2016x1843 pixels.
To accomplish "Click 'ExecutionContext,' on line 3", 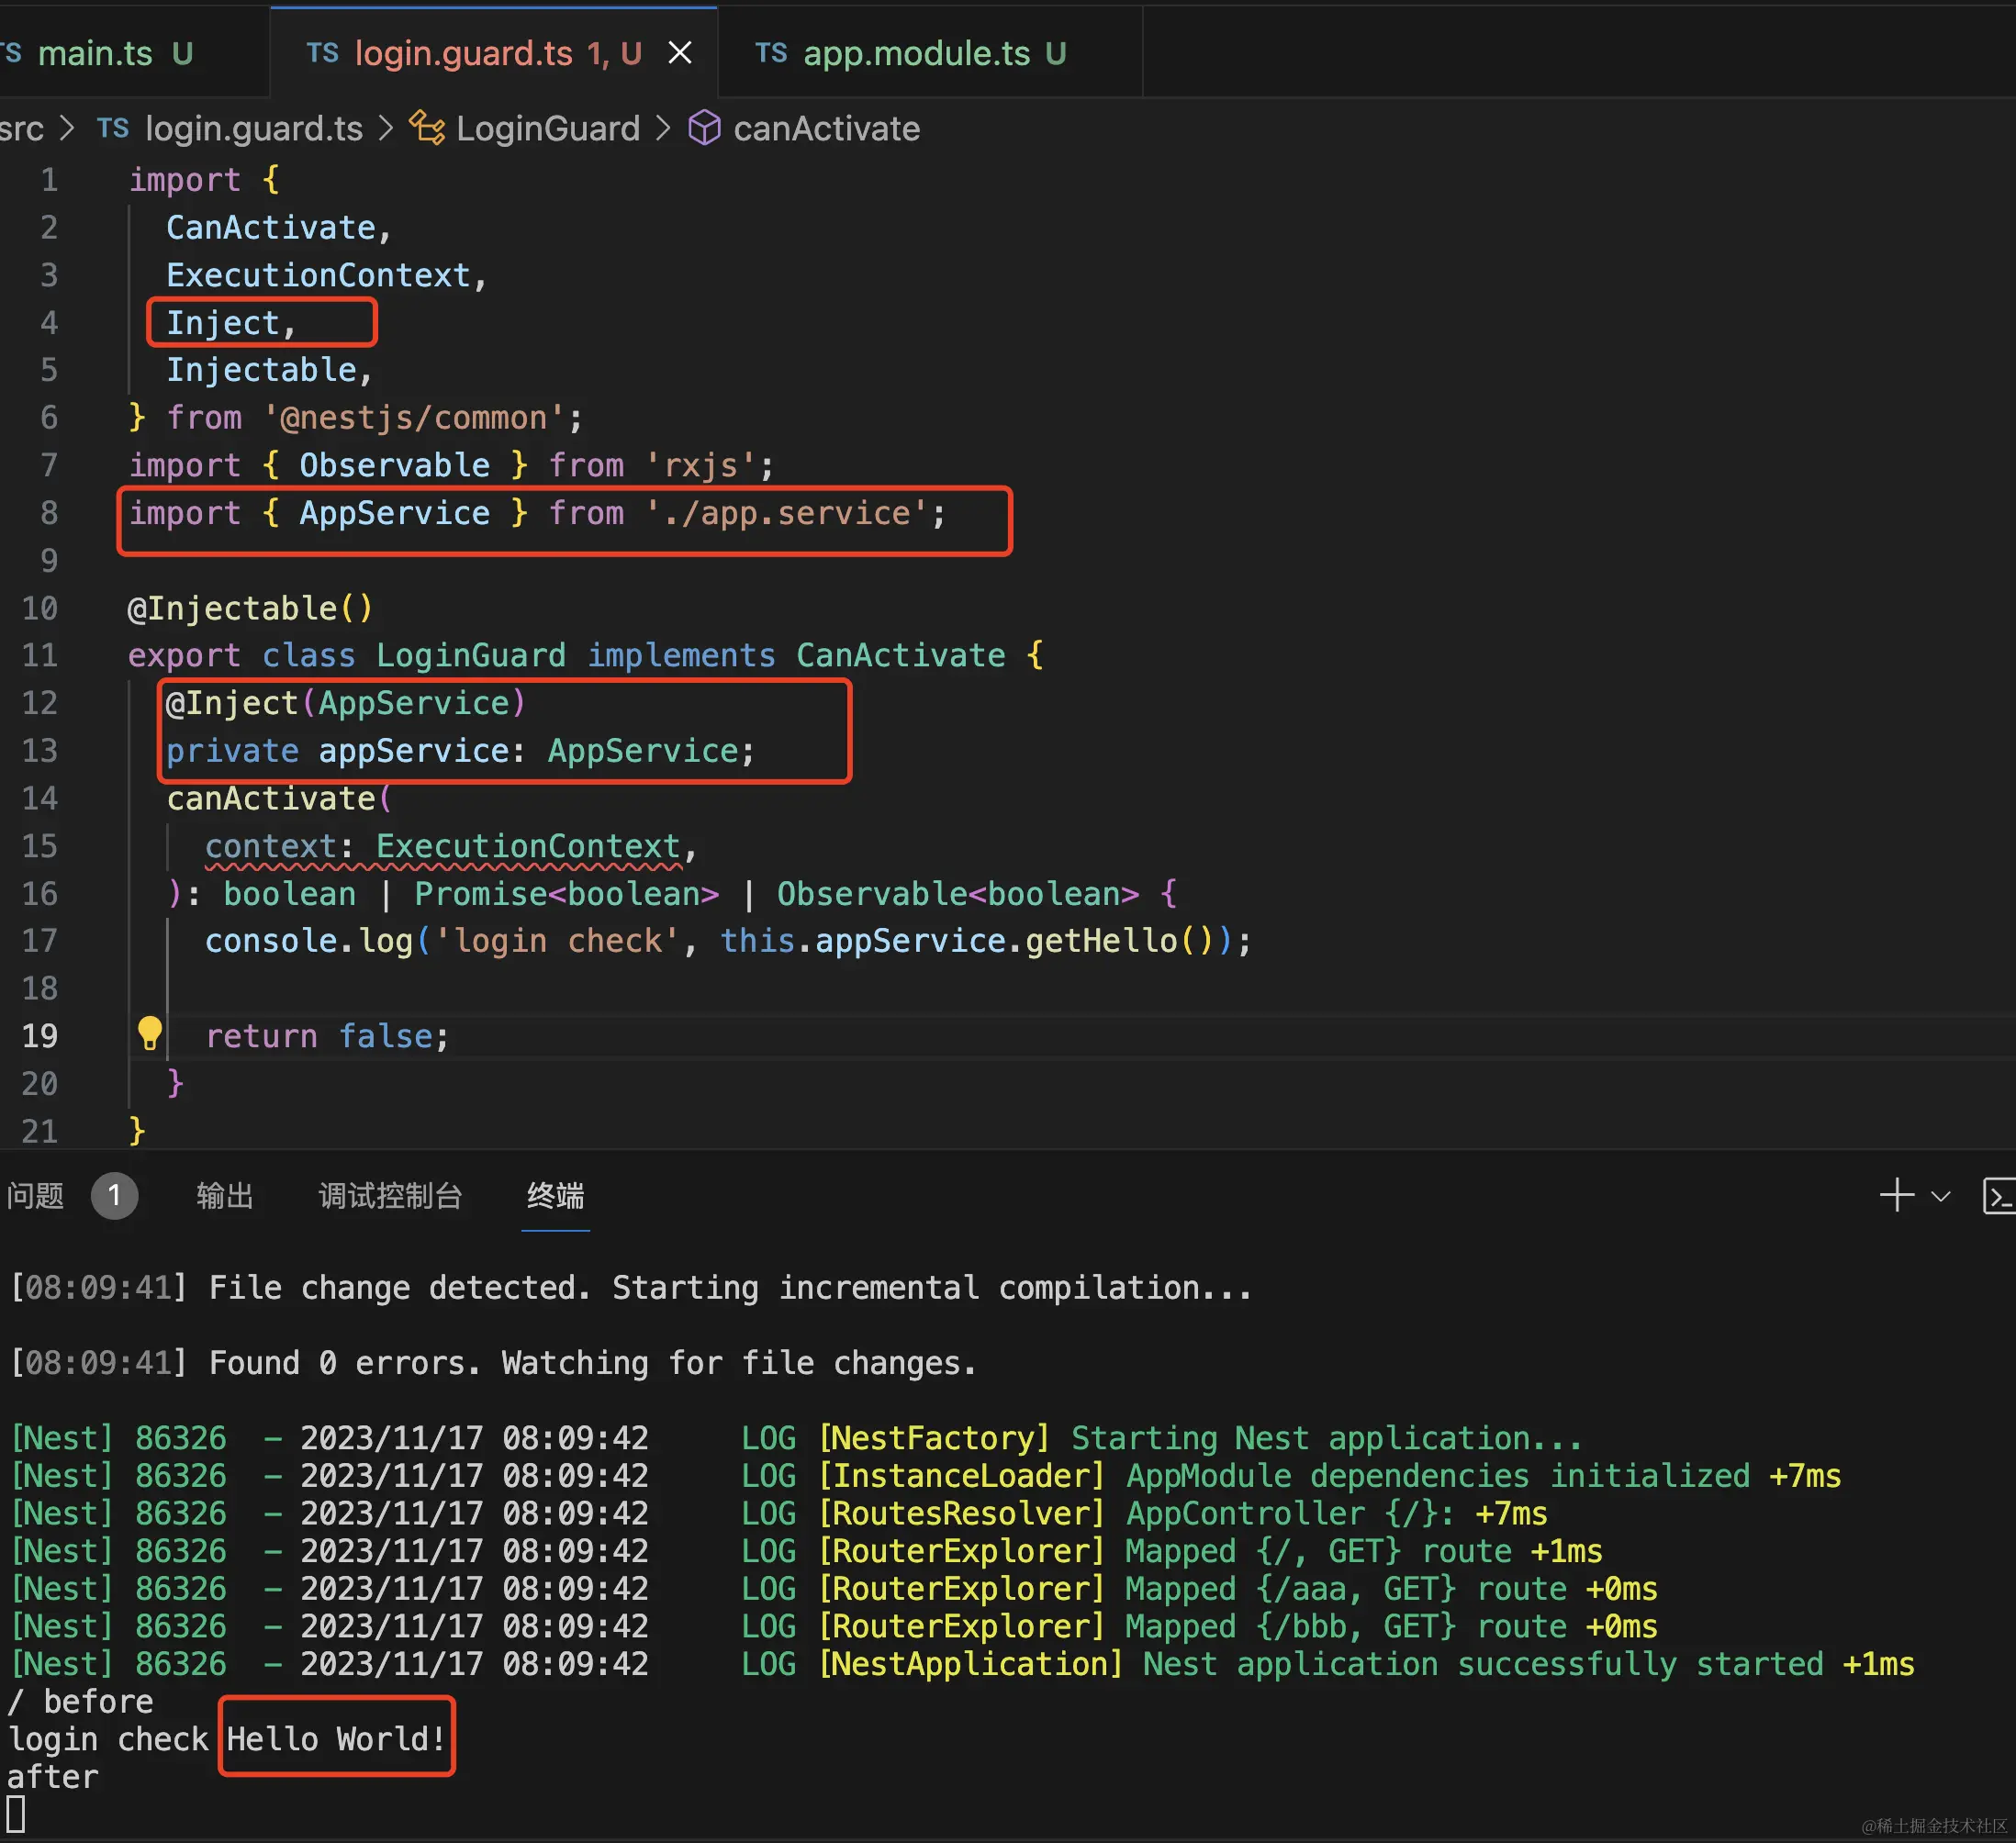I will 327,275.
